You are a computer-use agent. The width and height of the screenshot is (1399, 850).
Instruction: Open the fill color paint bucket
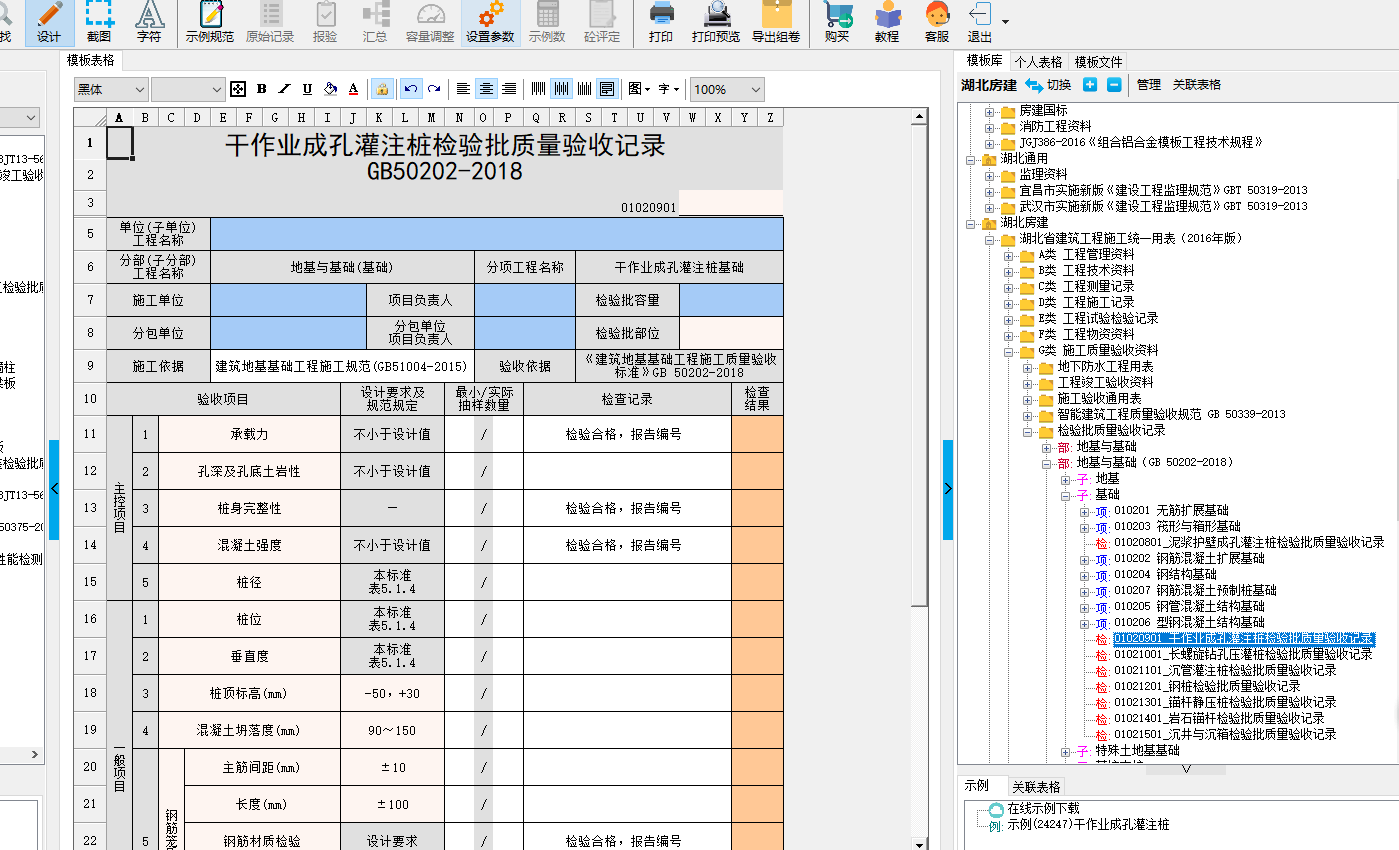[330, 89]
